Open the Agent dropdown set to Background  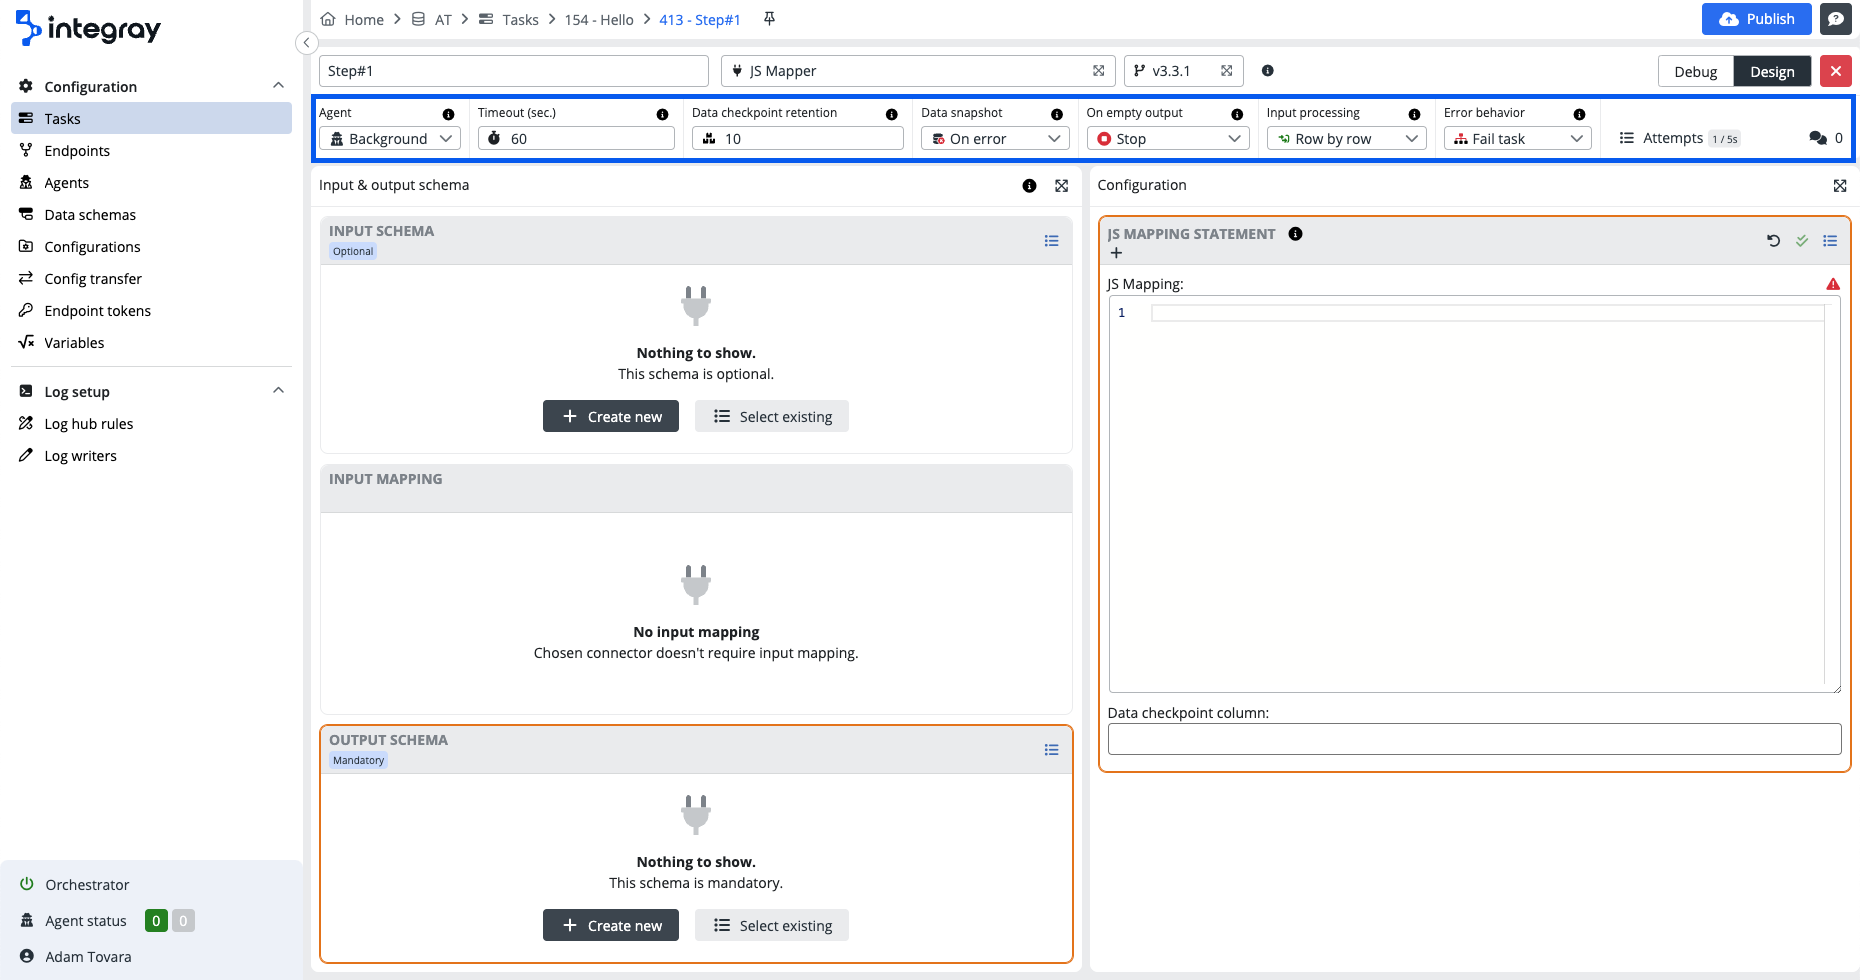pos(390,139)
